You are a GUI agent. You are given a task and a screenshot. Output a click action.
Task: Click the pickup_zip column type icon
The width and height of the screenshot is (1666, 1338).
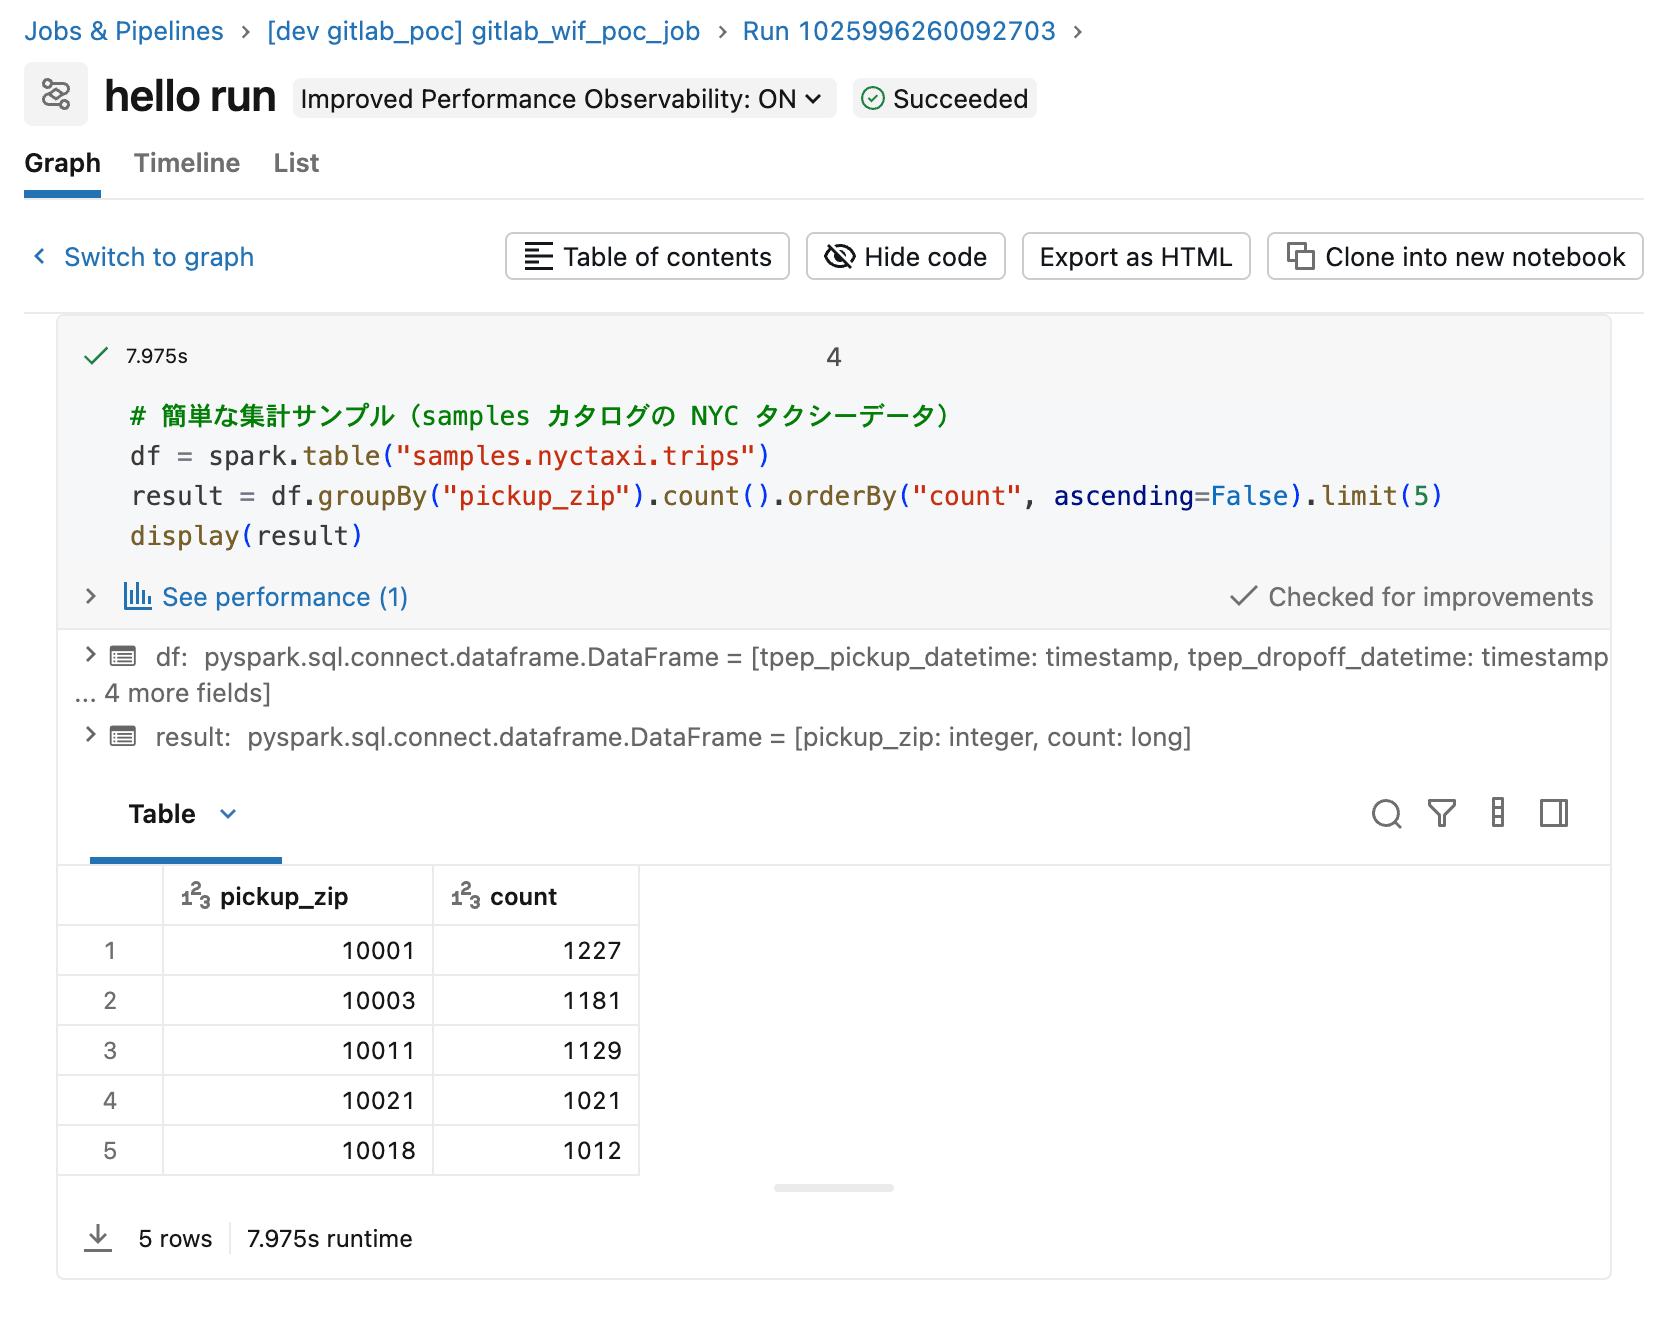[195, 895]
